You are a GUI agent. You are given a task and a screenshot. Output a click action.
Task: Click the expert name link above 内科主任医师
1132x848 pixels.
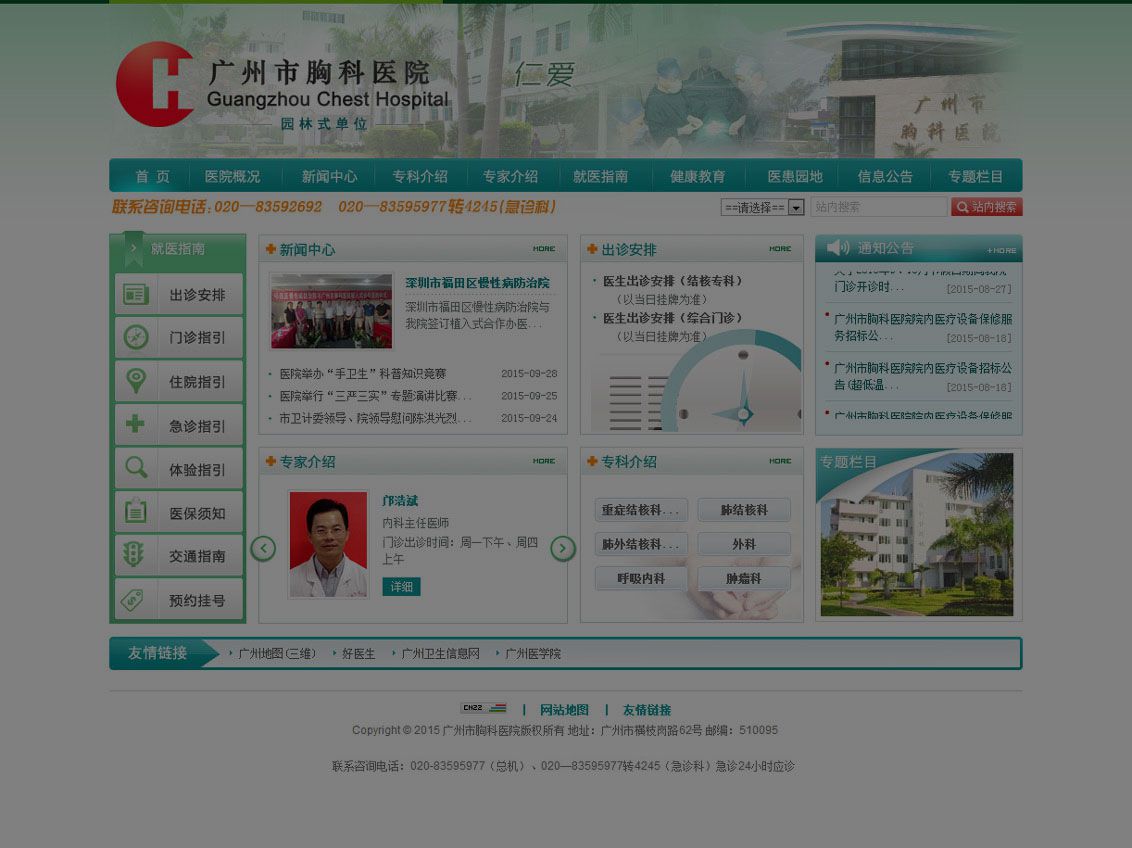[x=400, y=501]
